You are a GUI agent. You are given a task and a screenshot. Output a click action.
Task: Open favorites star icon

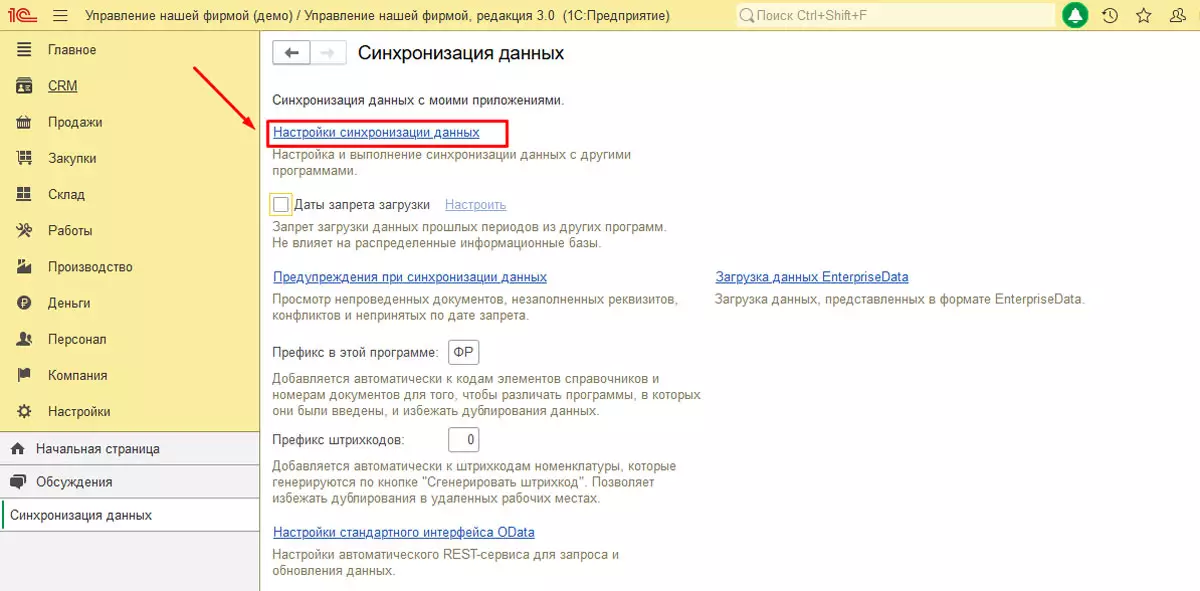pyautogui.click(x=1144, y=16)
